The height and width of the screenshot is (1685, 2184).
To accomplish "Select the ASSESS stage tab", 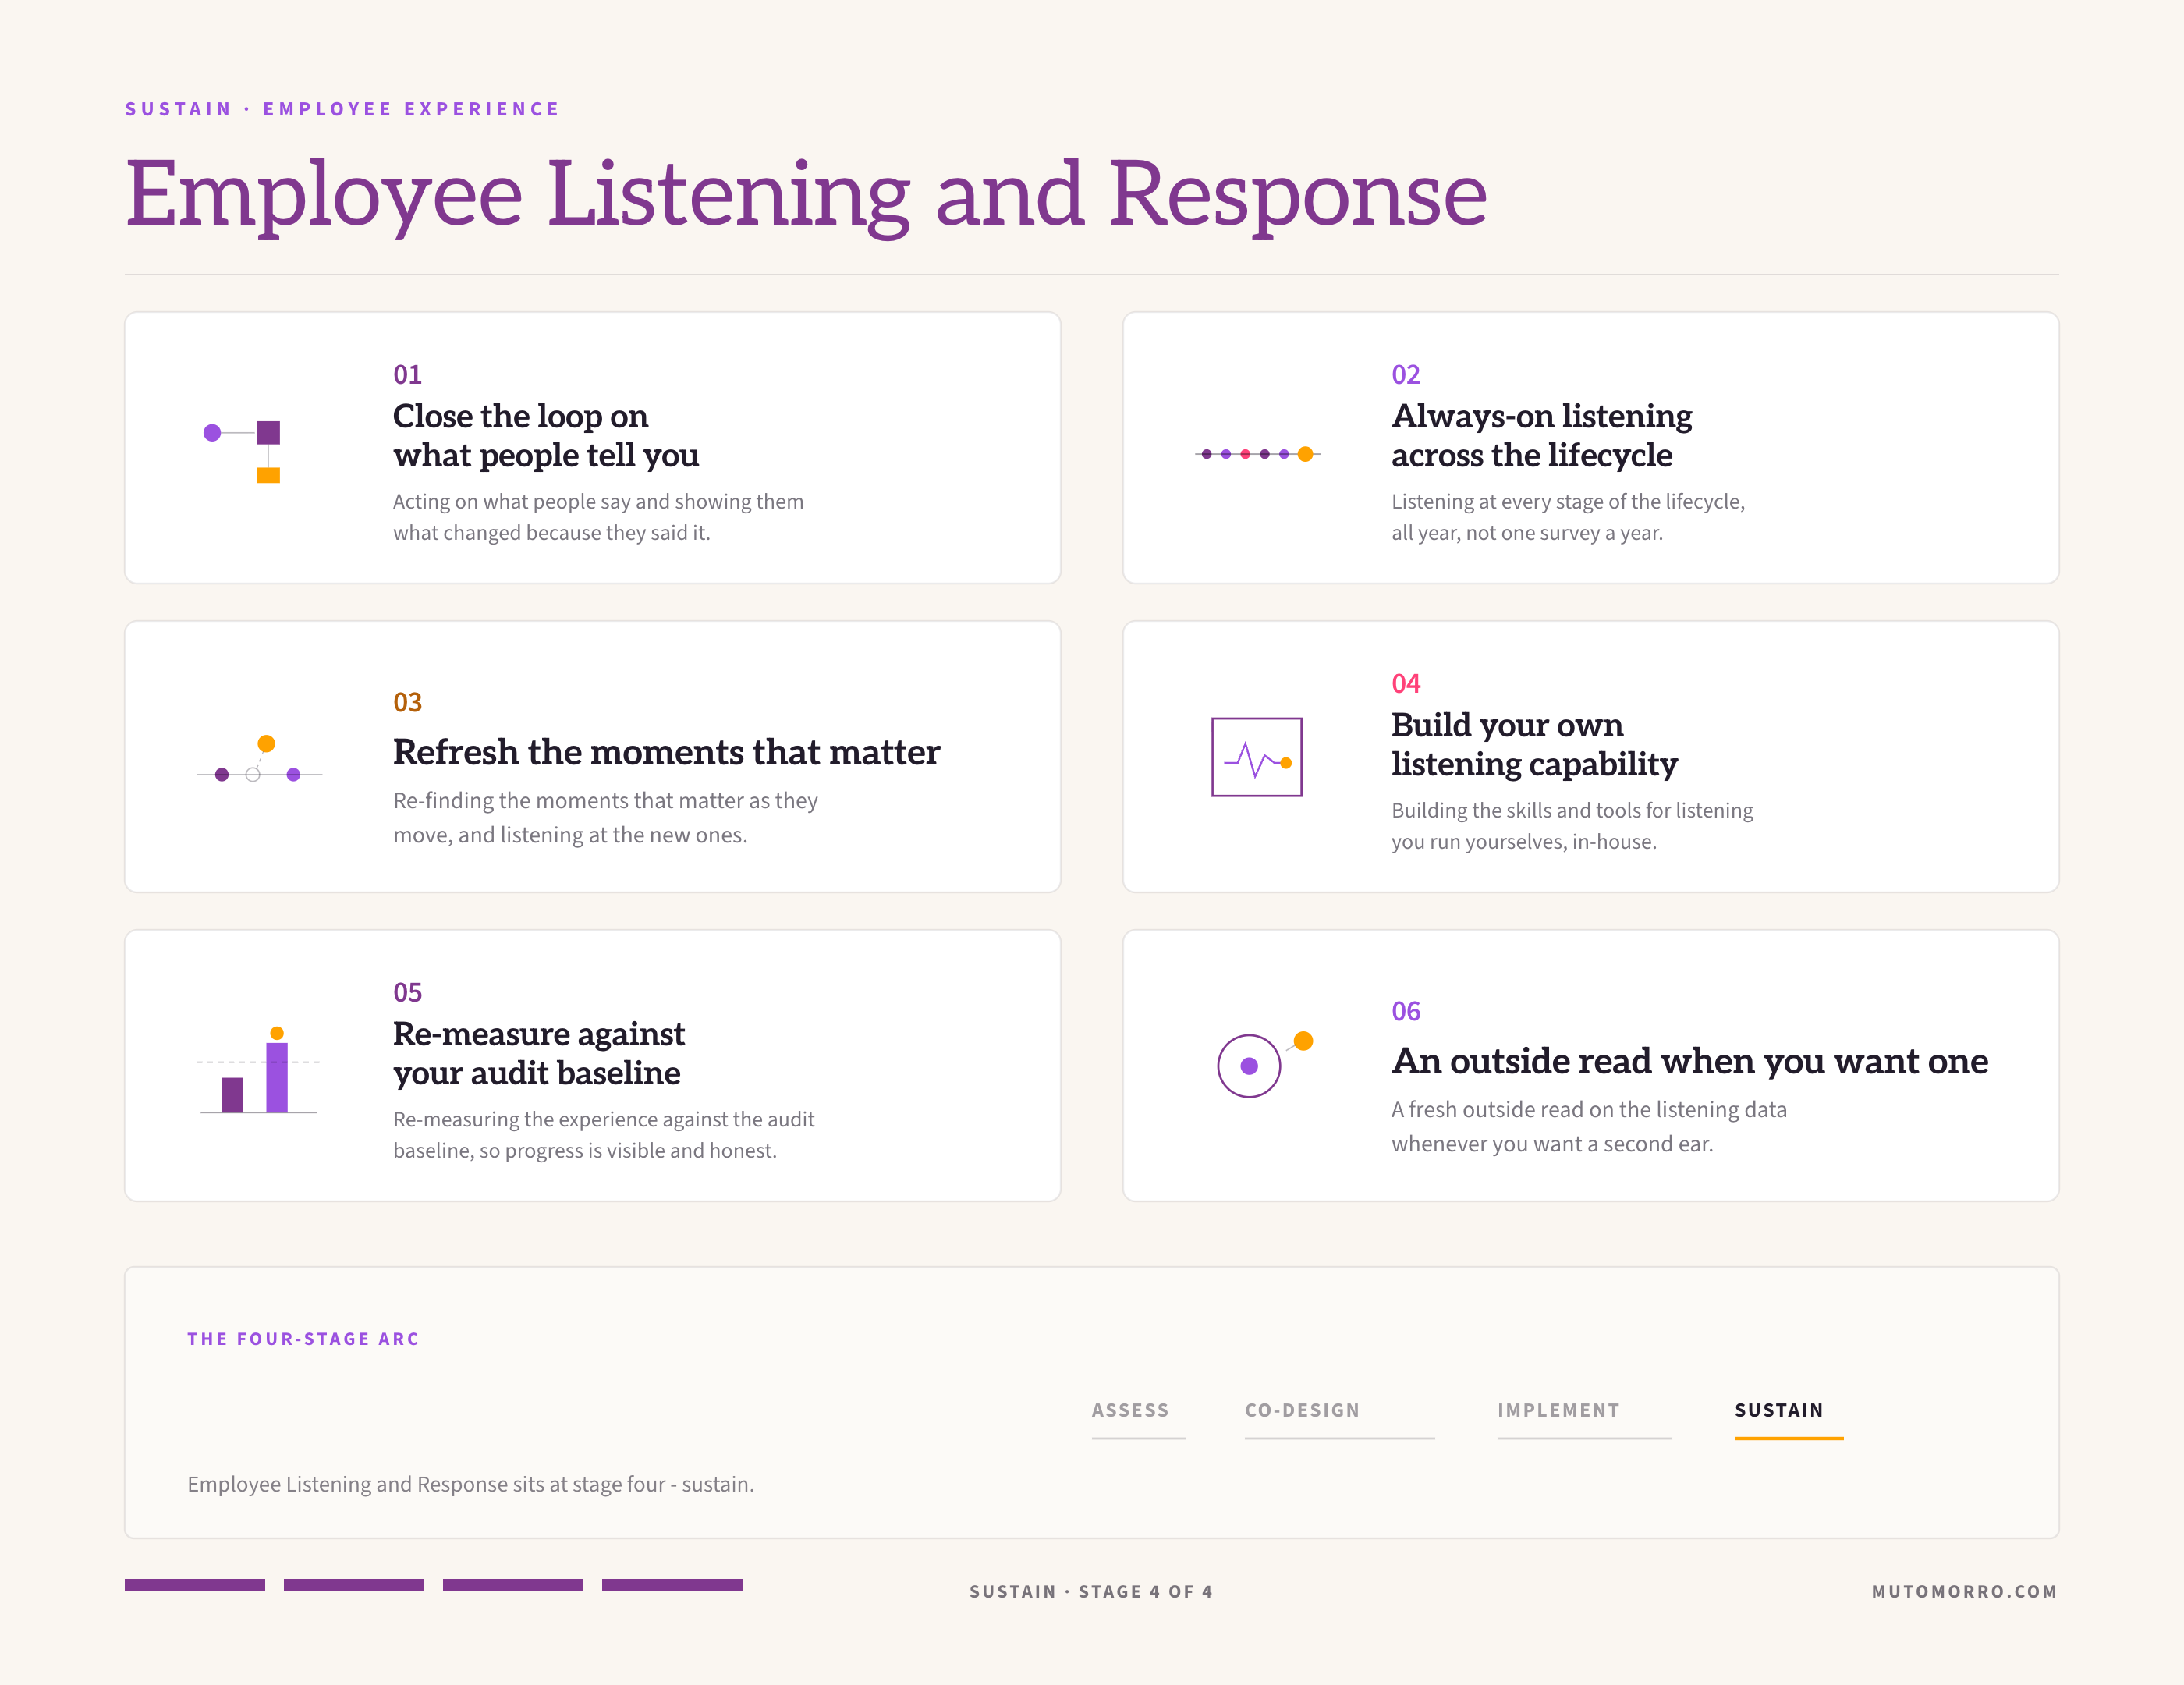I will (x=1138, y=1418).
